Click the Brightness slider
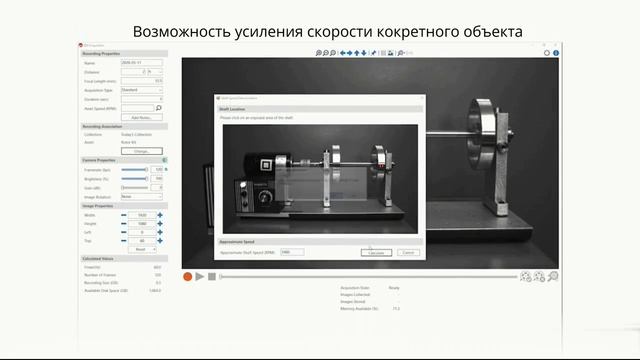This screenshot has height=360, width=640. (134, 179)
